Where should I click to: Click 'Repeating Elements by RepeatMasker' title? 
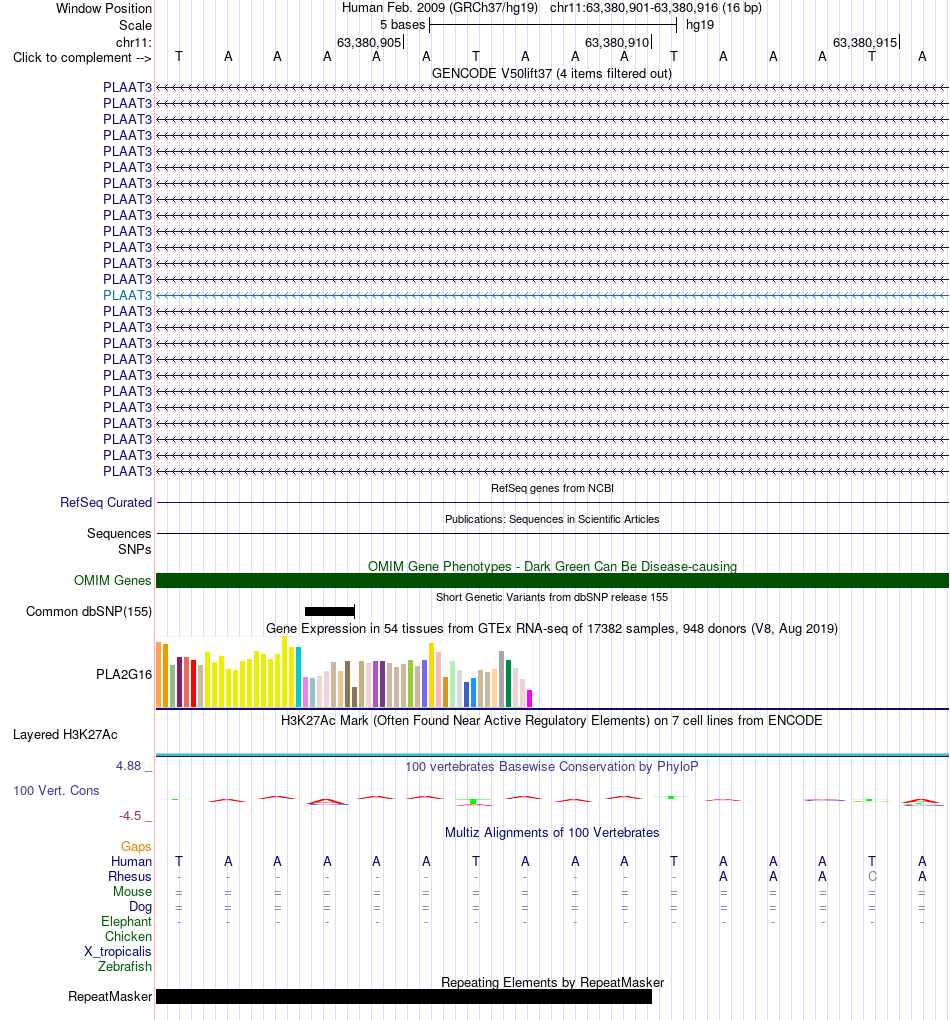[552, 982]
